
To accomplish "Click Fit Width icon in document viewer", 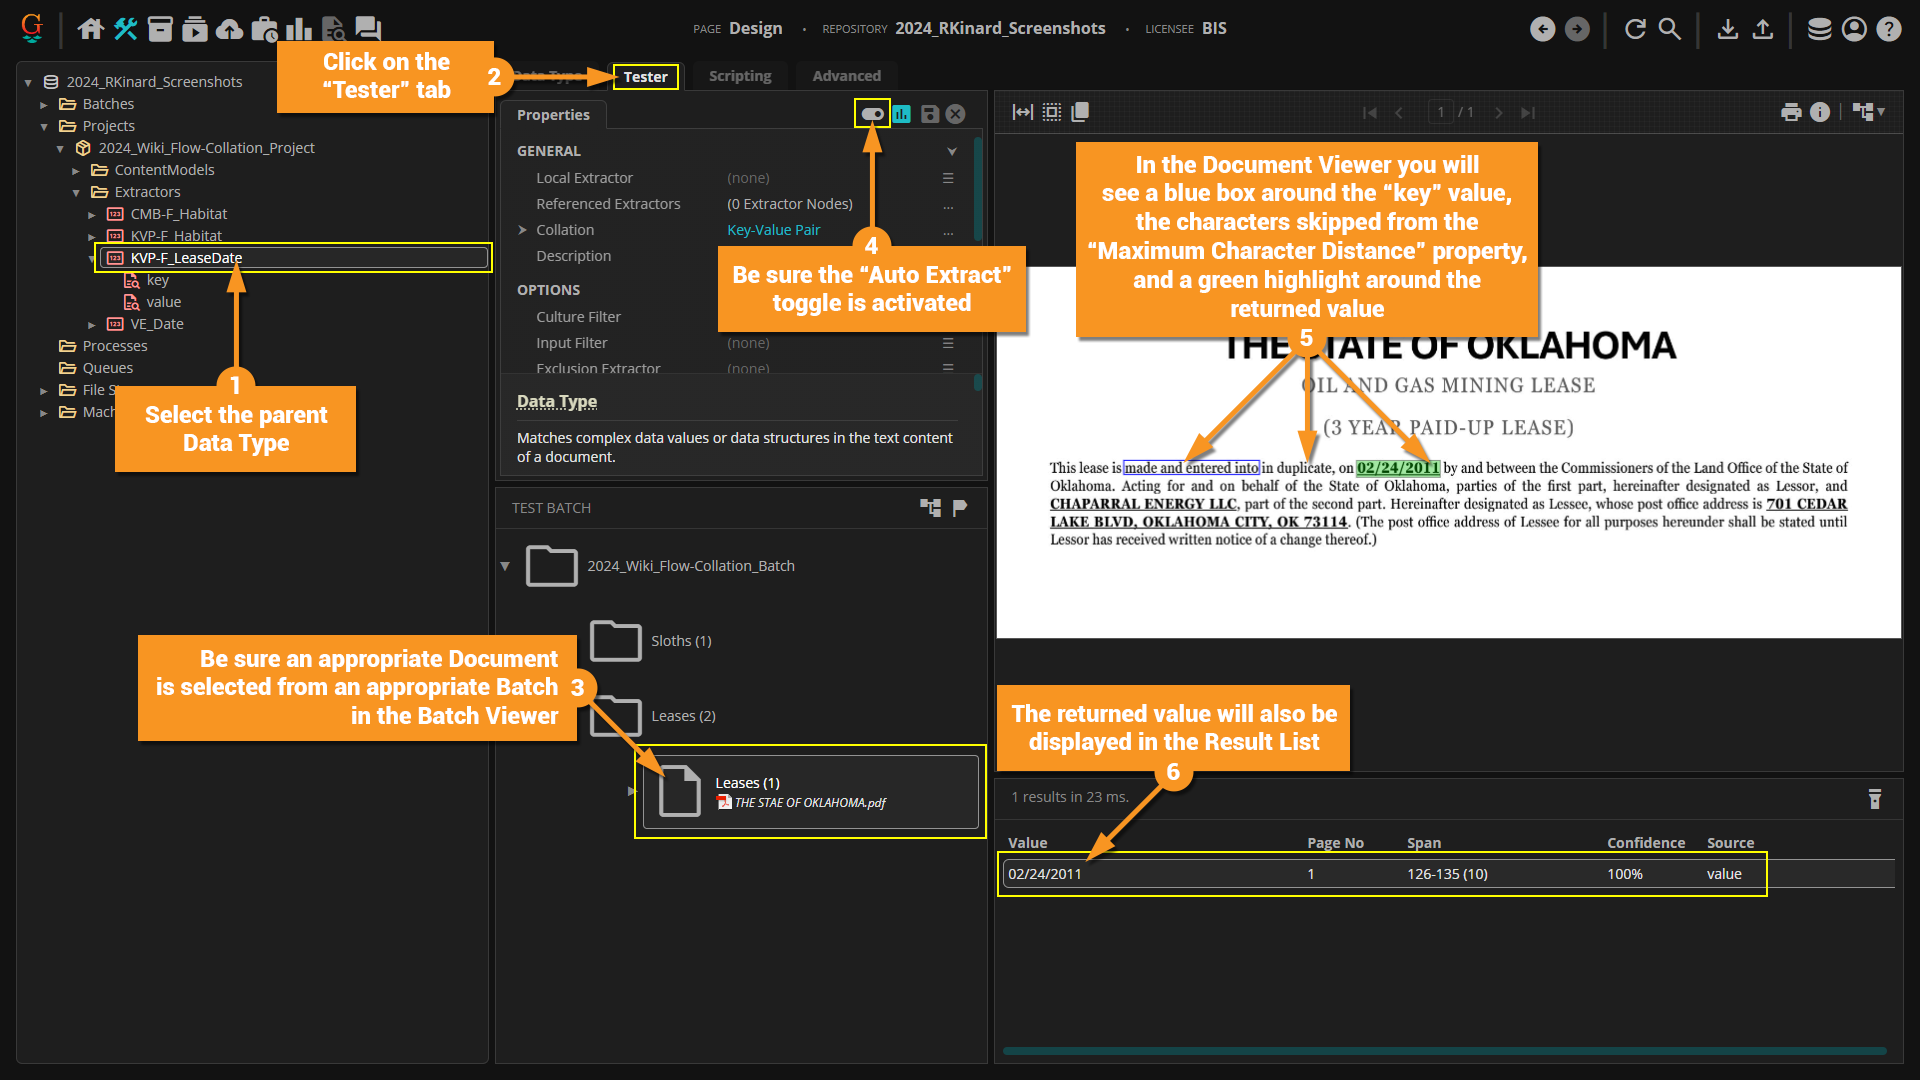I will coord(1022,112).
